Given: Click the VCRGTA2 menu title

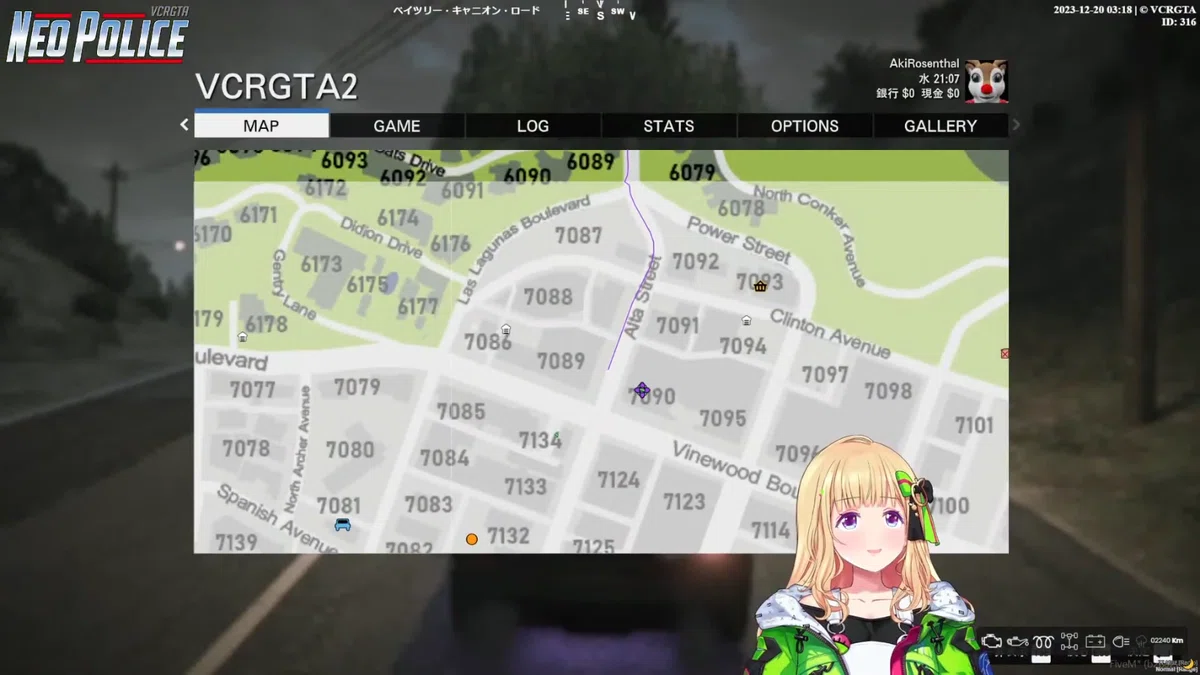Looking at the screenshot, I should coord(276,87).
